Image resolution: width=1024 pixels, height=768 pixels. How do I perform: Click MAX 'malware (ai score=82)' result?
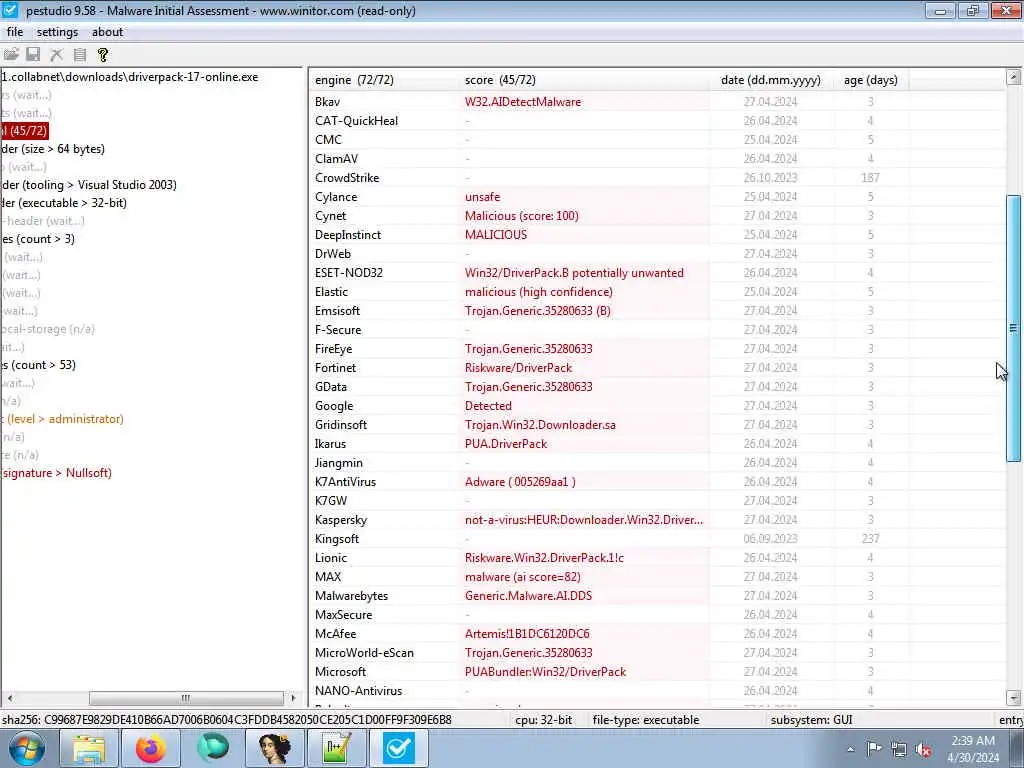(x=522, y=577)
